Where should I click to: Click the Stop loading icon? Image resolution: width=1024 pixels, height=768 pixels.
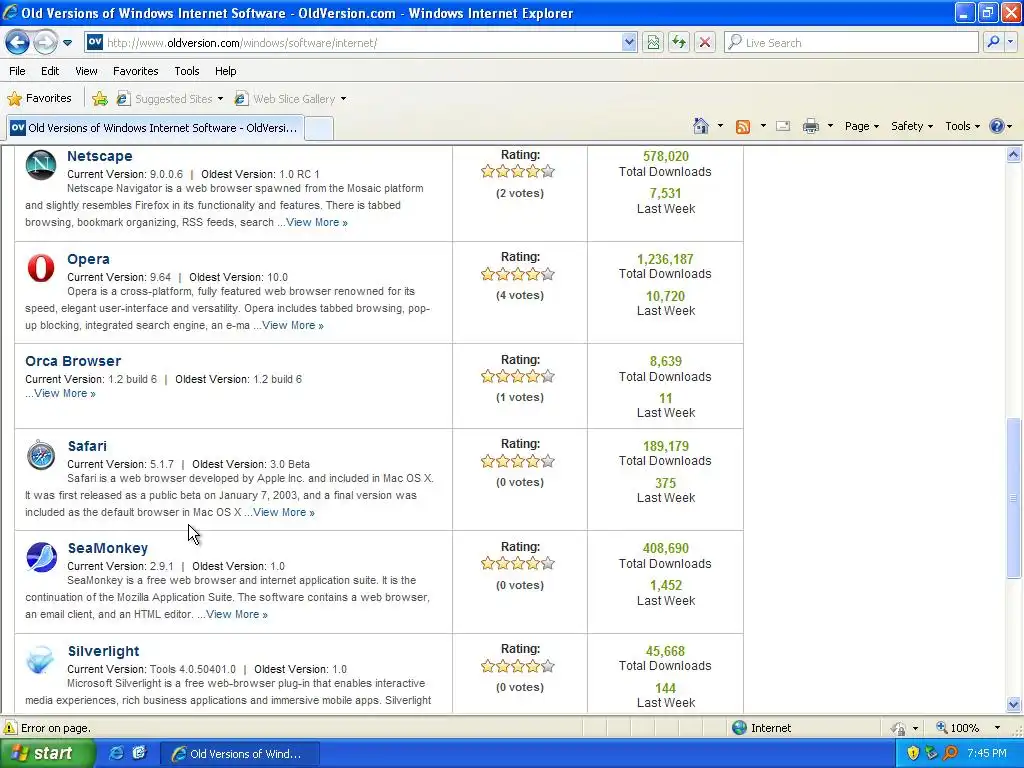[x=705, y=42]
